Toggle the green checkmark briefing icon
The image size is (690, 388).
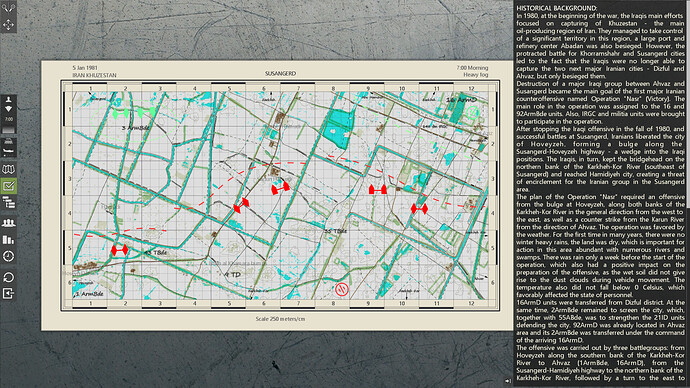[x=8, y=186]
